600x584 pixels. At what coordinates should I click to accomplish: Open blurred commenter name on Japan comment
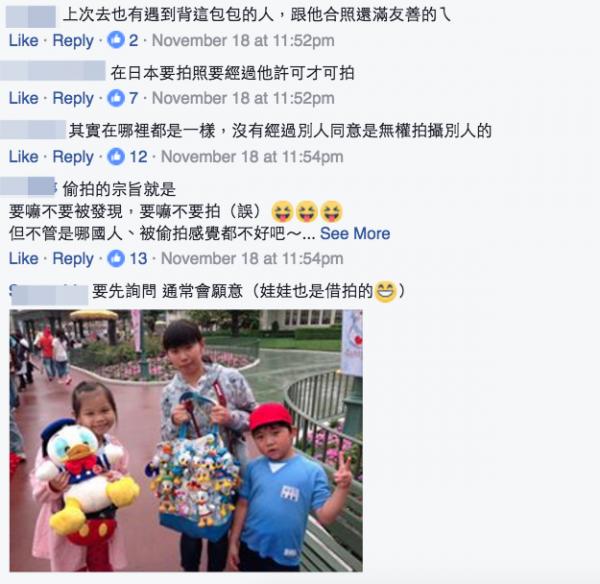pos(53,71)
